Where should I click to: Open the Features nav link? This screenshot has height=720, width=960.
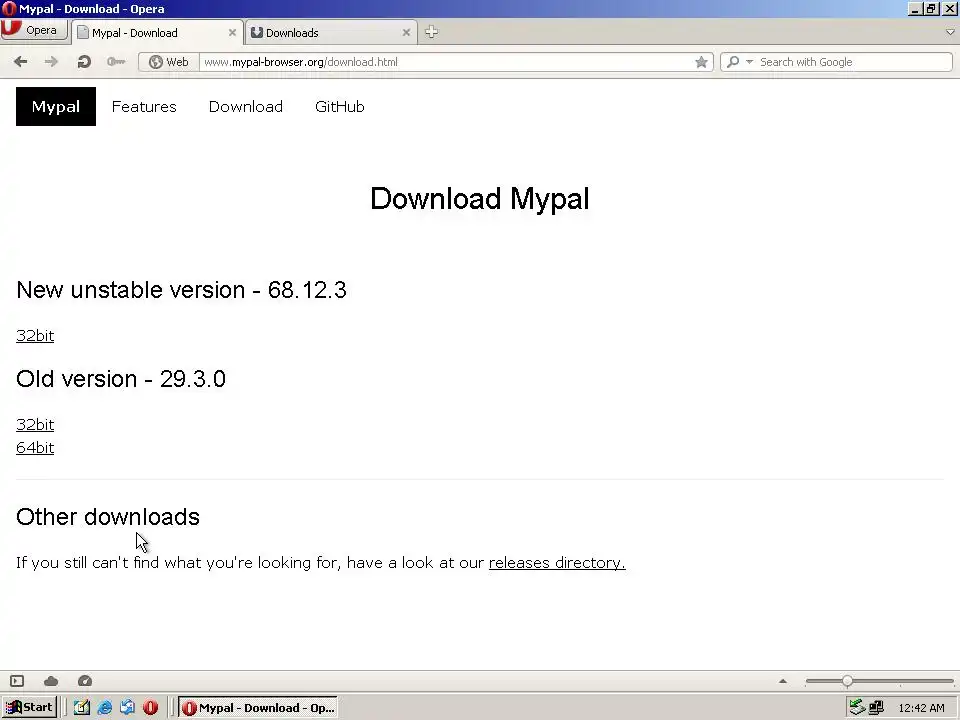point(144,107)
